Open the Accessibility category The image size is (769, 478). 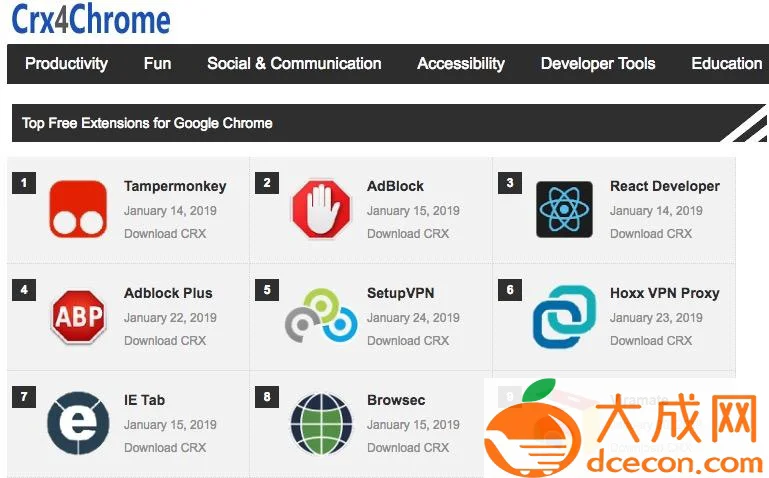(461, 64)
